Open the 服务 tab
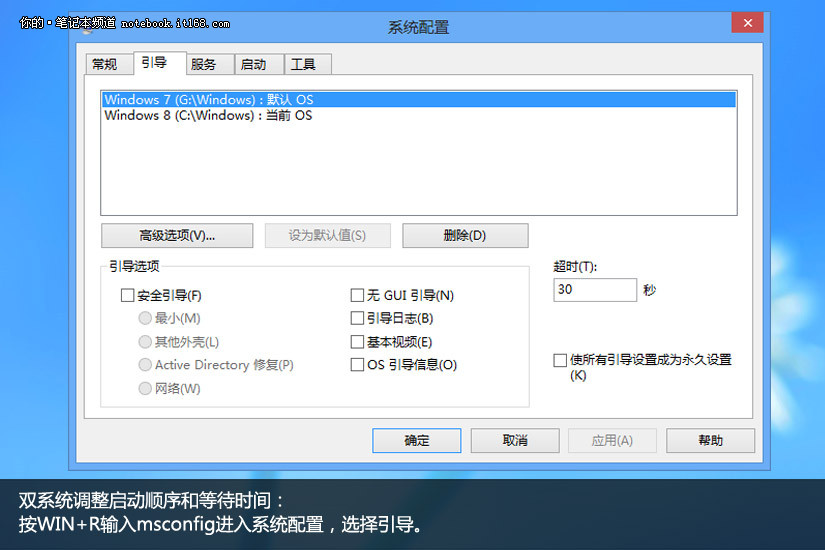This screenshot has height=550, width=825. pyautogui.click(x=204, y=64)
